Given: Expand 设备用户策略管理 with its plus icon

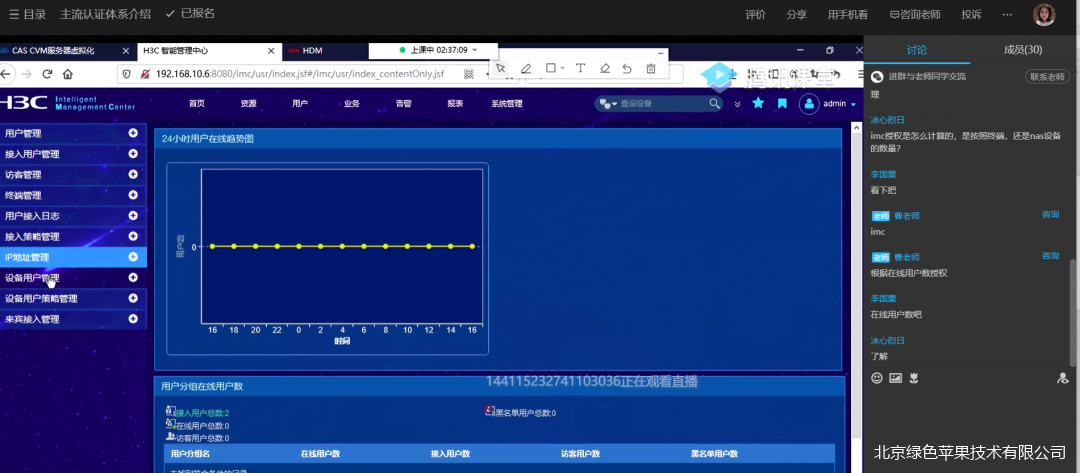Looking at the screenshot, I should coord(133,298).
